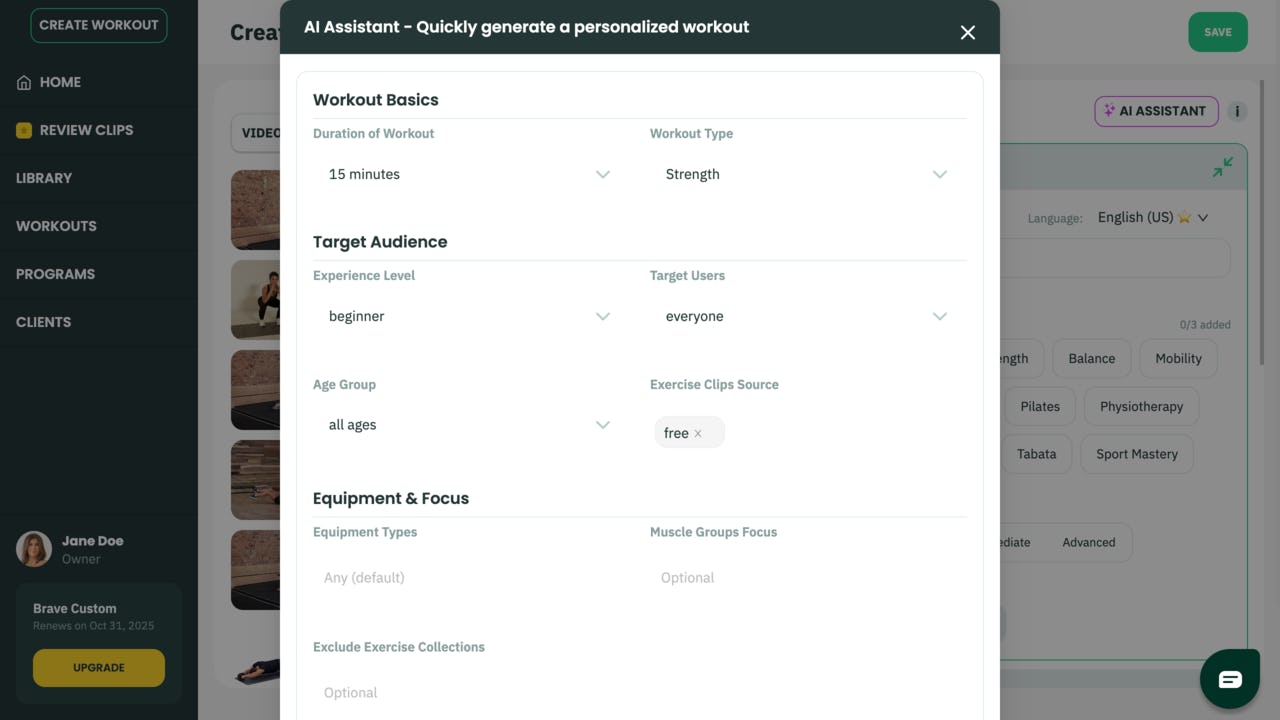Remove the free clips source tag

[x=698, y=433]
